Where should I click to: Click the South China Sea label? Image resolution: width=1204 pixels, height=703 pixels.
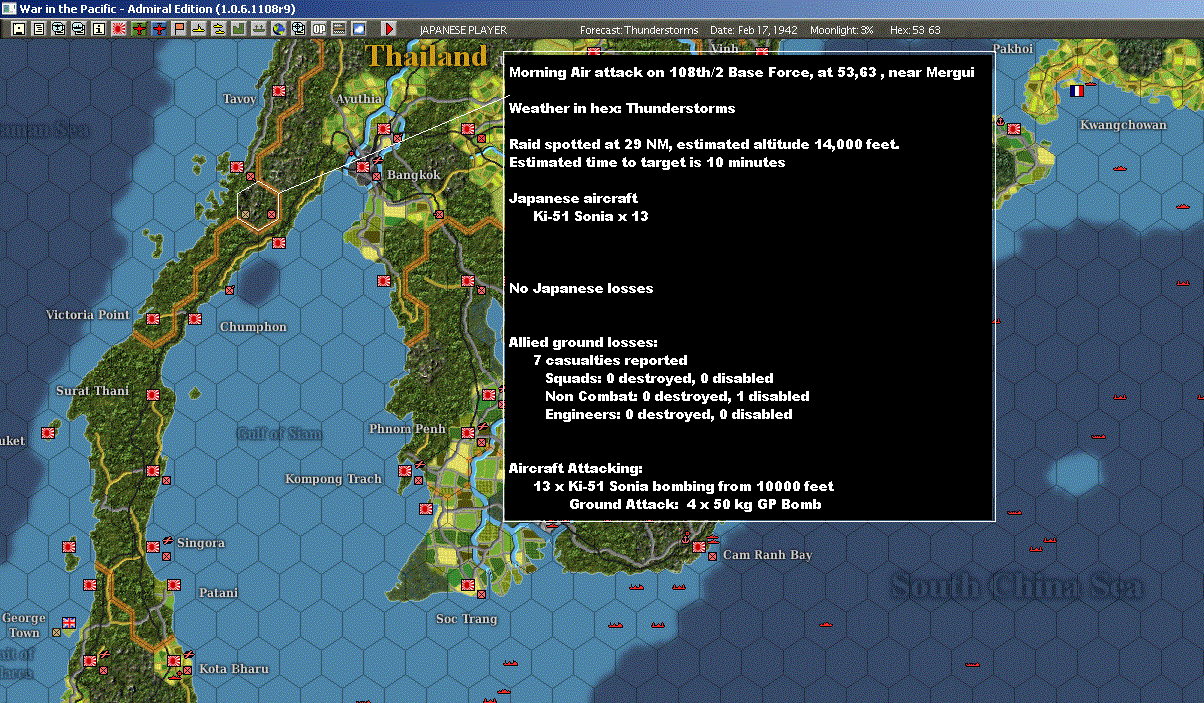click(x=1017, y=585)
